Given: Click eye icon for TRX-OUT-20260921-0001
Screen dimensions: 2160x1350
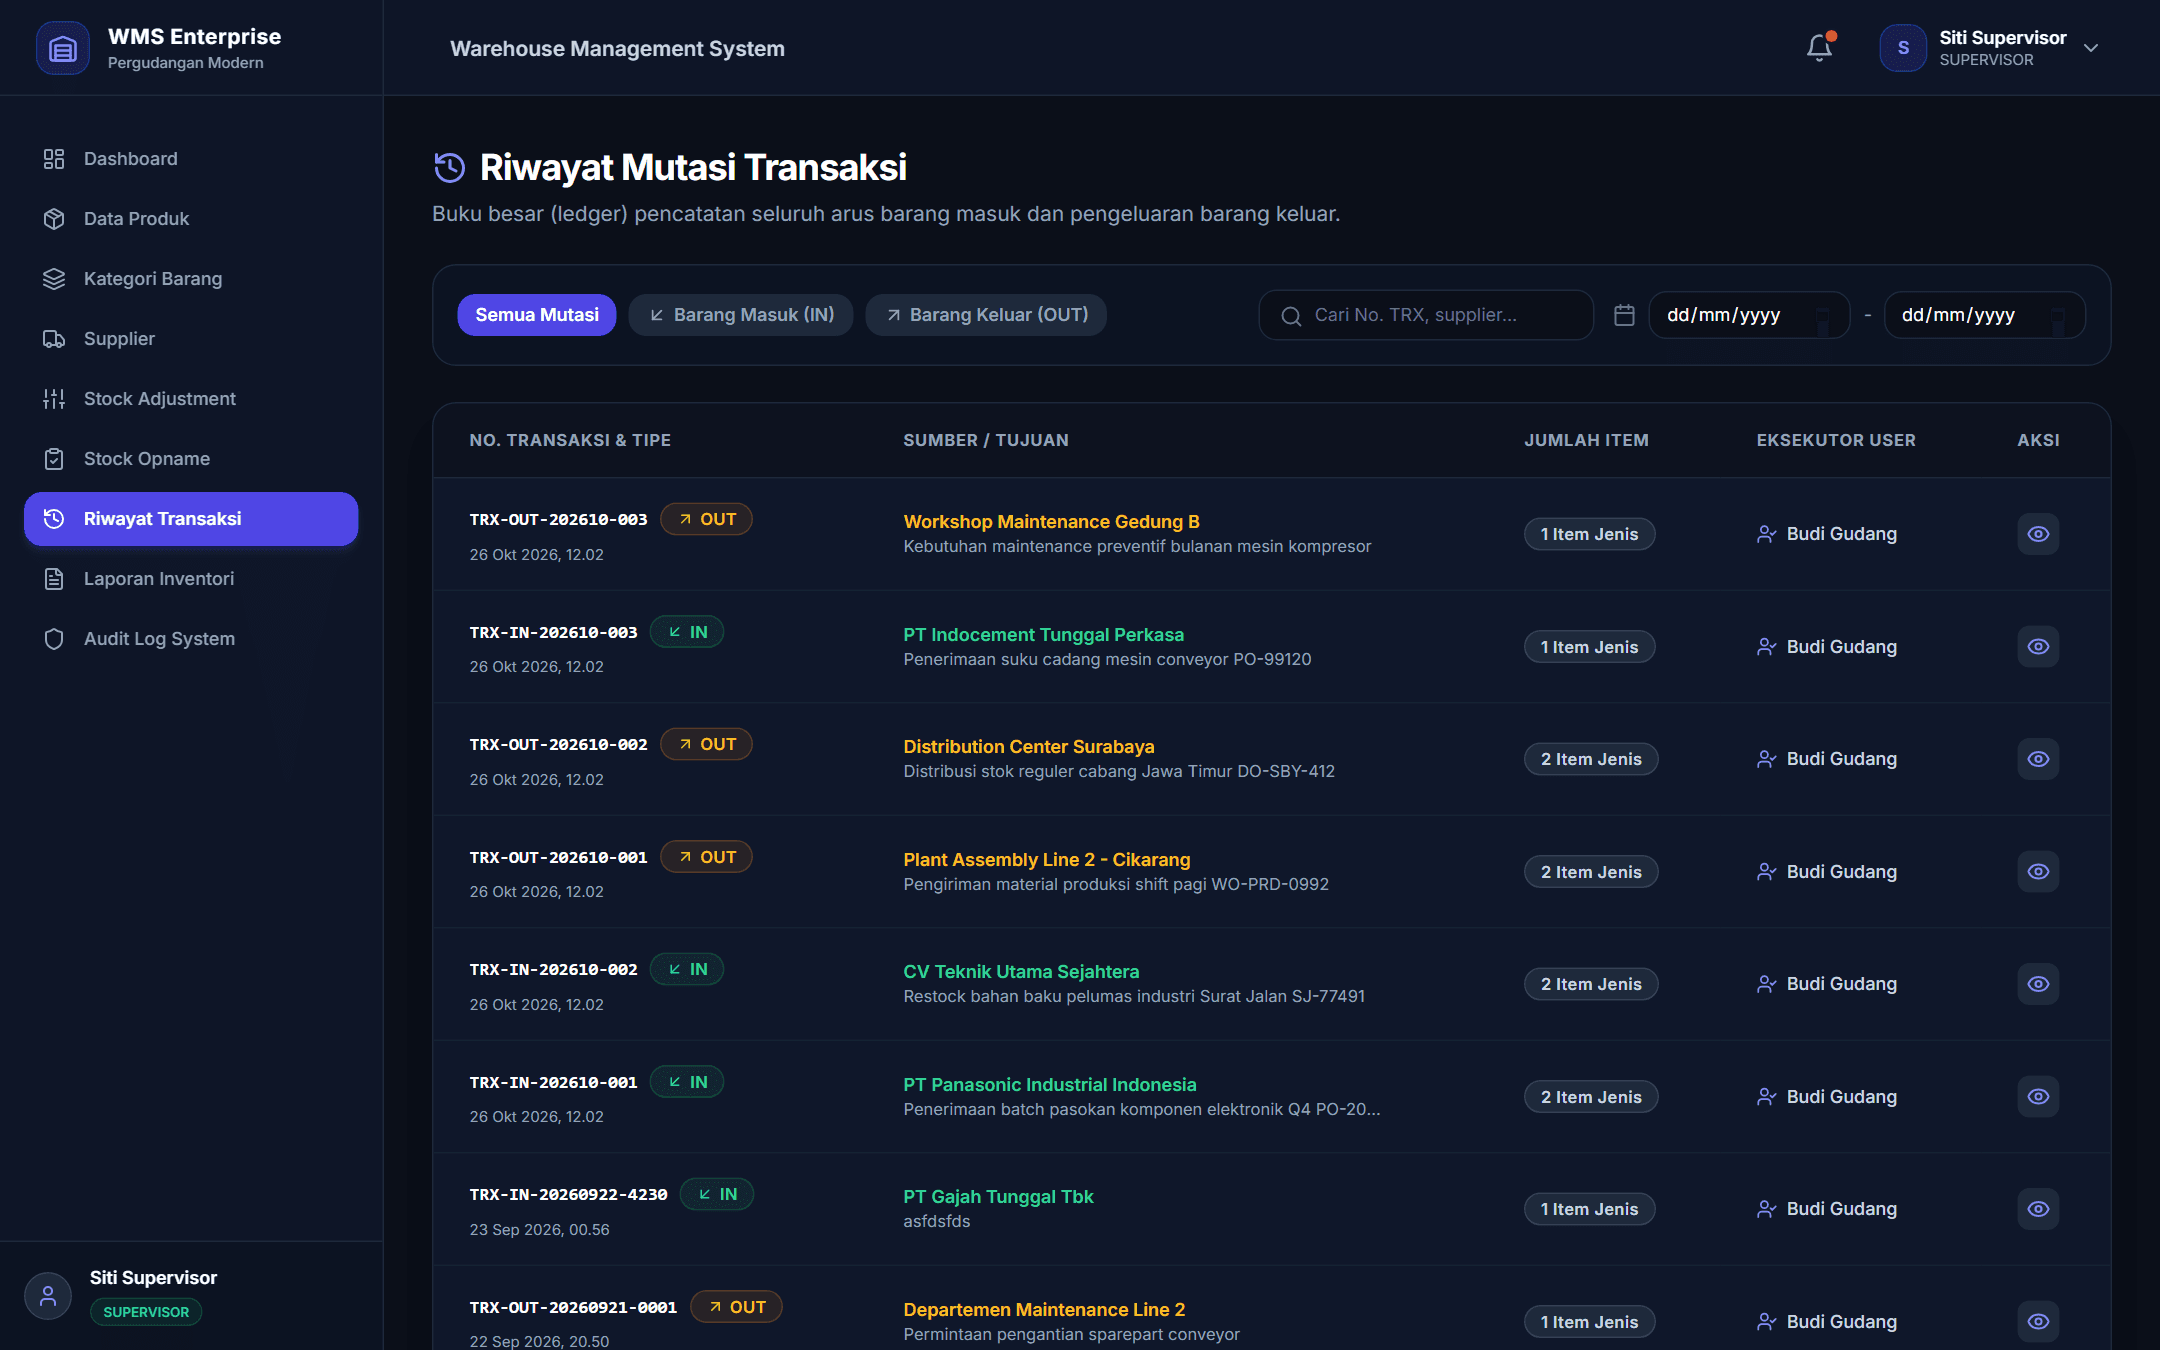Looking at the screenshot, I should pyautogui.click(x=2038, y=1322).
